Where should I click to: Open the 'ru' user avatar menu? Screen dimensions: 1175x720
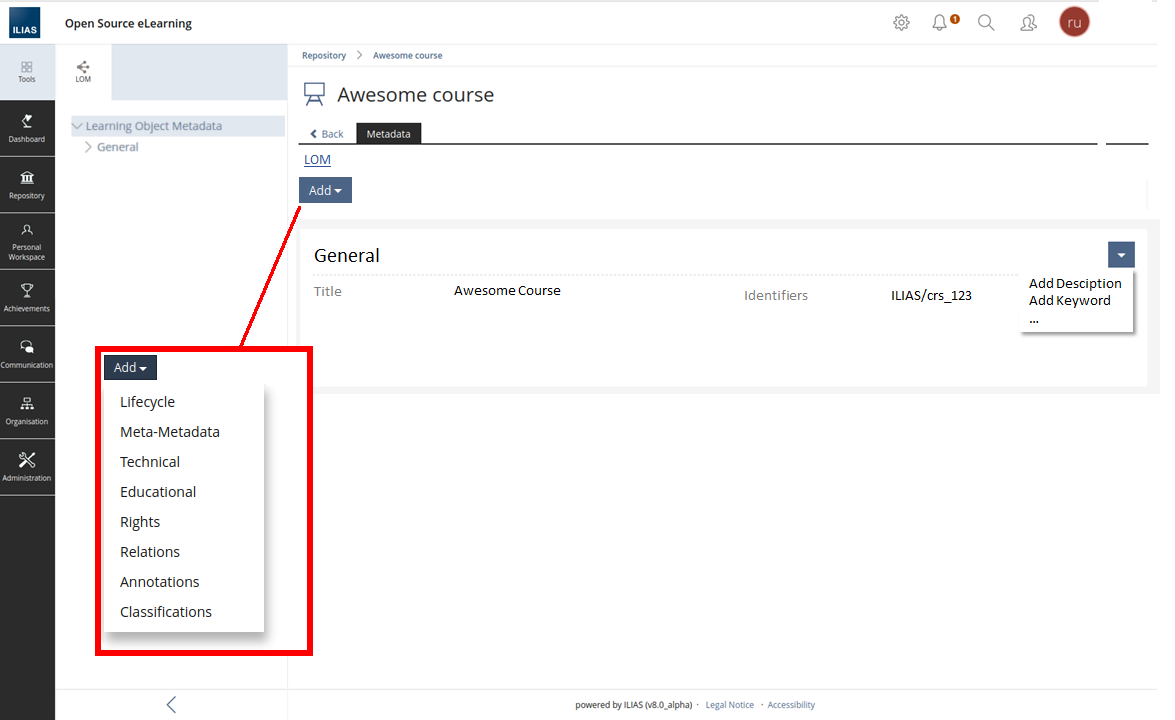1074,22
